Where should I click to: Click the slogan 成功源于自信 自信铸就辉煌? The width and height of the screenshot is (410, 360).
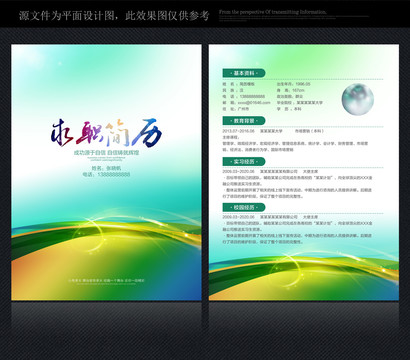tap(106, 153)
